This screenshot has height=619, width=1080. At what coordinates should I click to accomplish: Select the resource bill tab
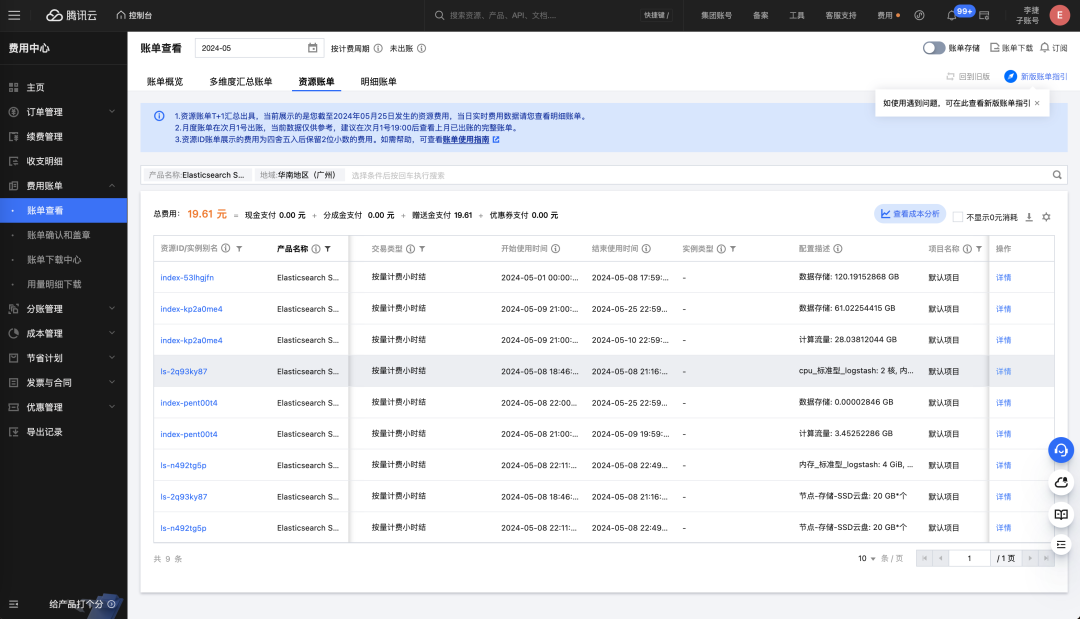[316, 81]
